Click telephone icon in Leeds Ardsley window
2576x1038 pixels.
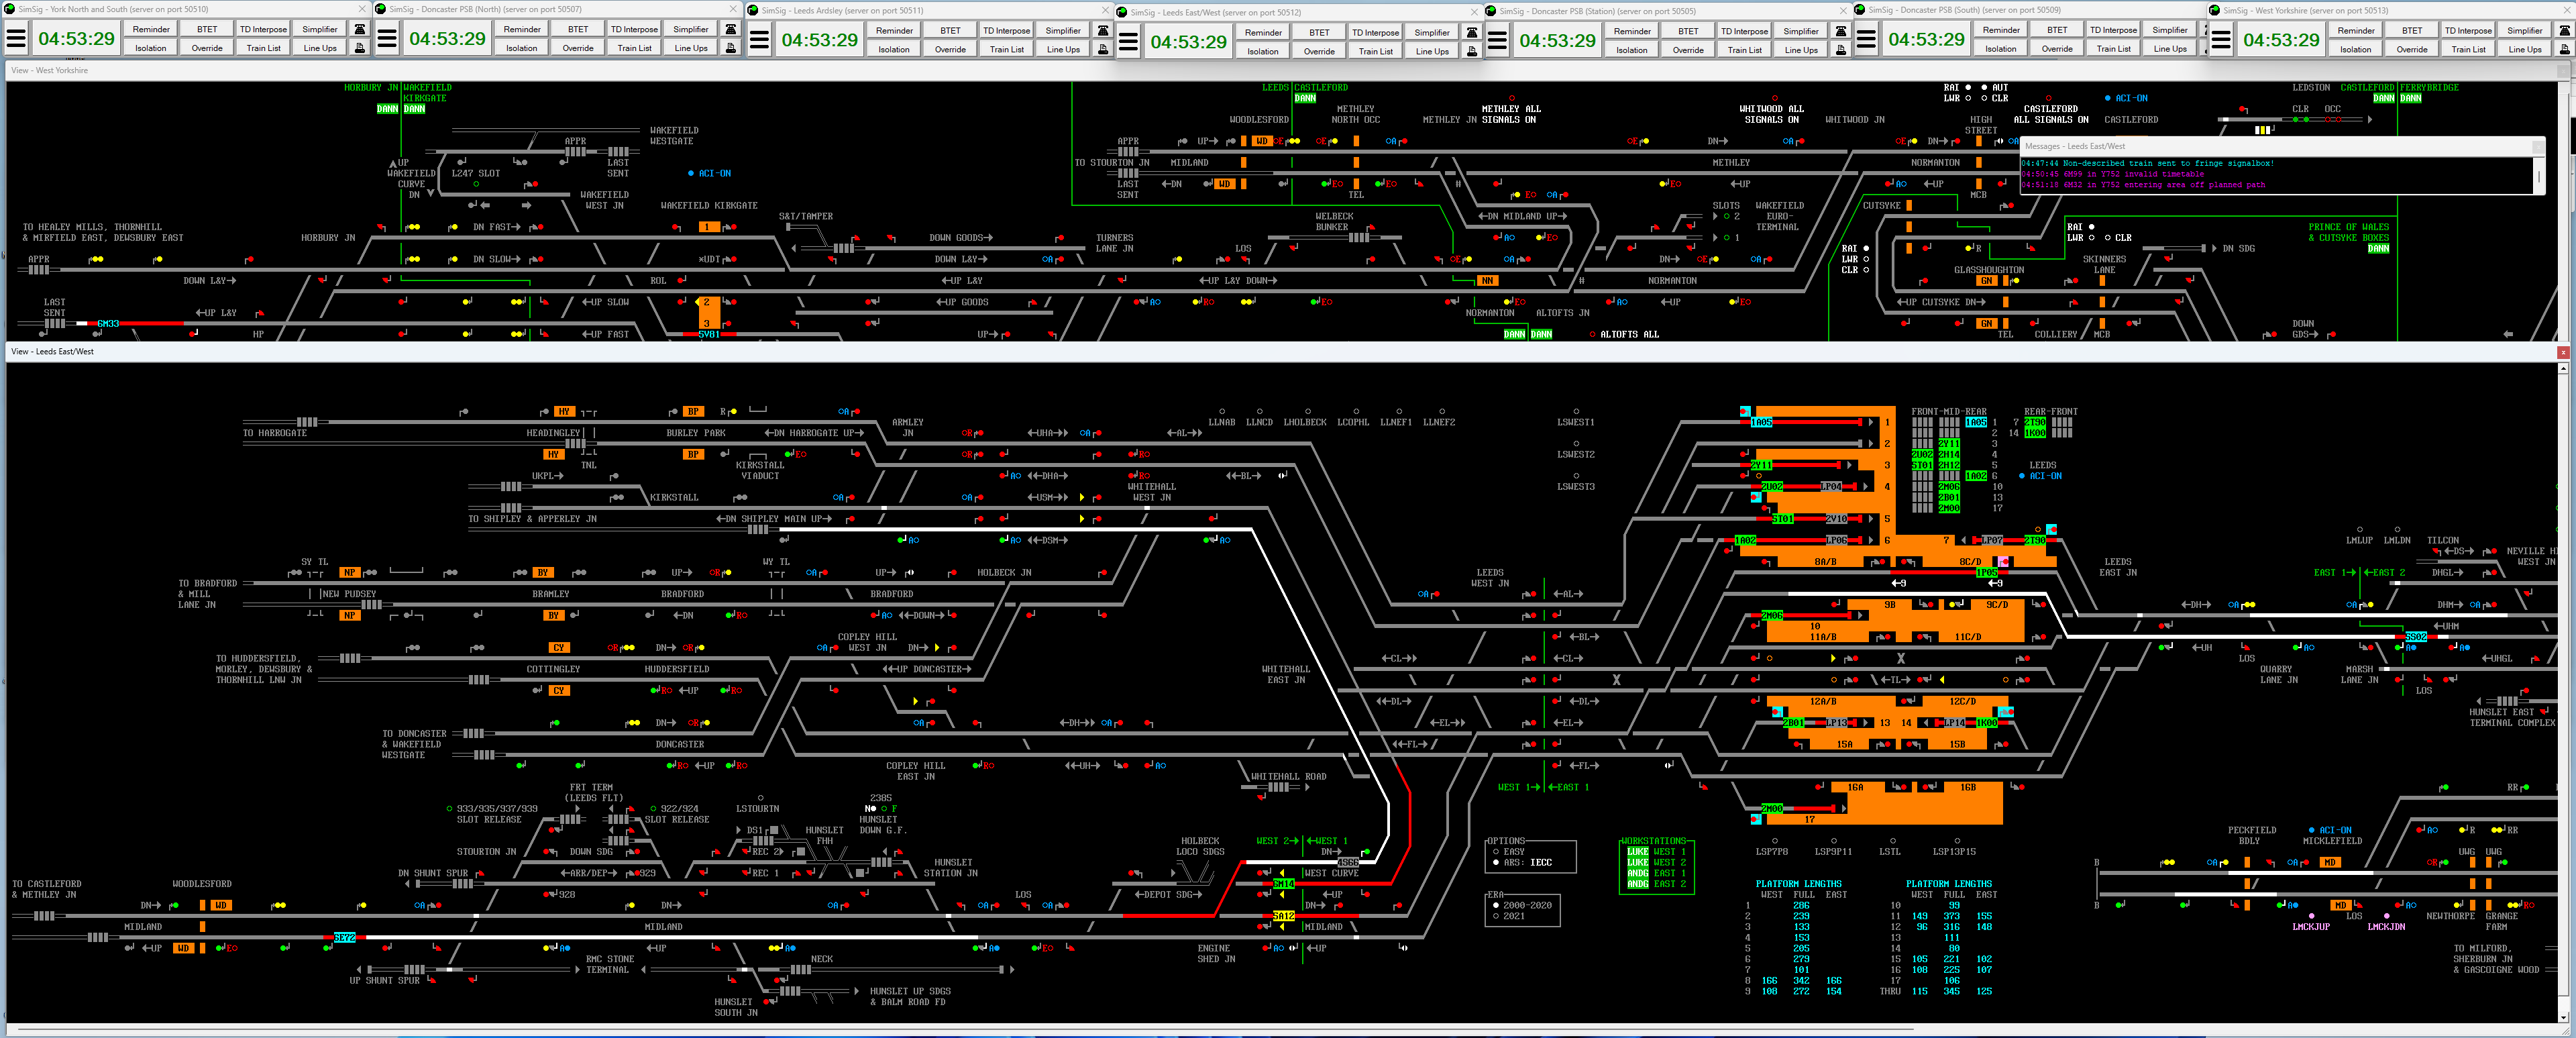point(1103,30)
